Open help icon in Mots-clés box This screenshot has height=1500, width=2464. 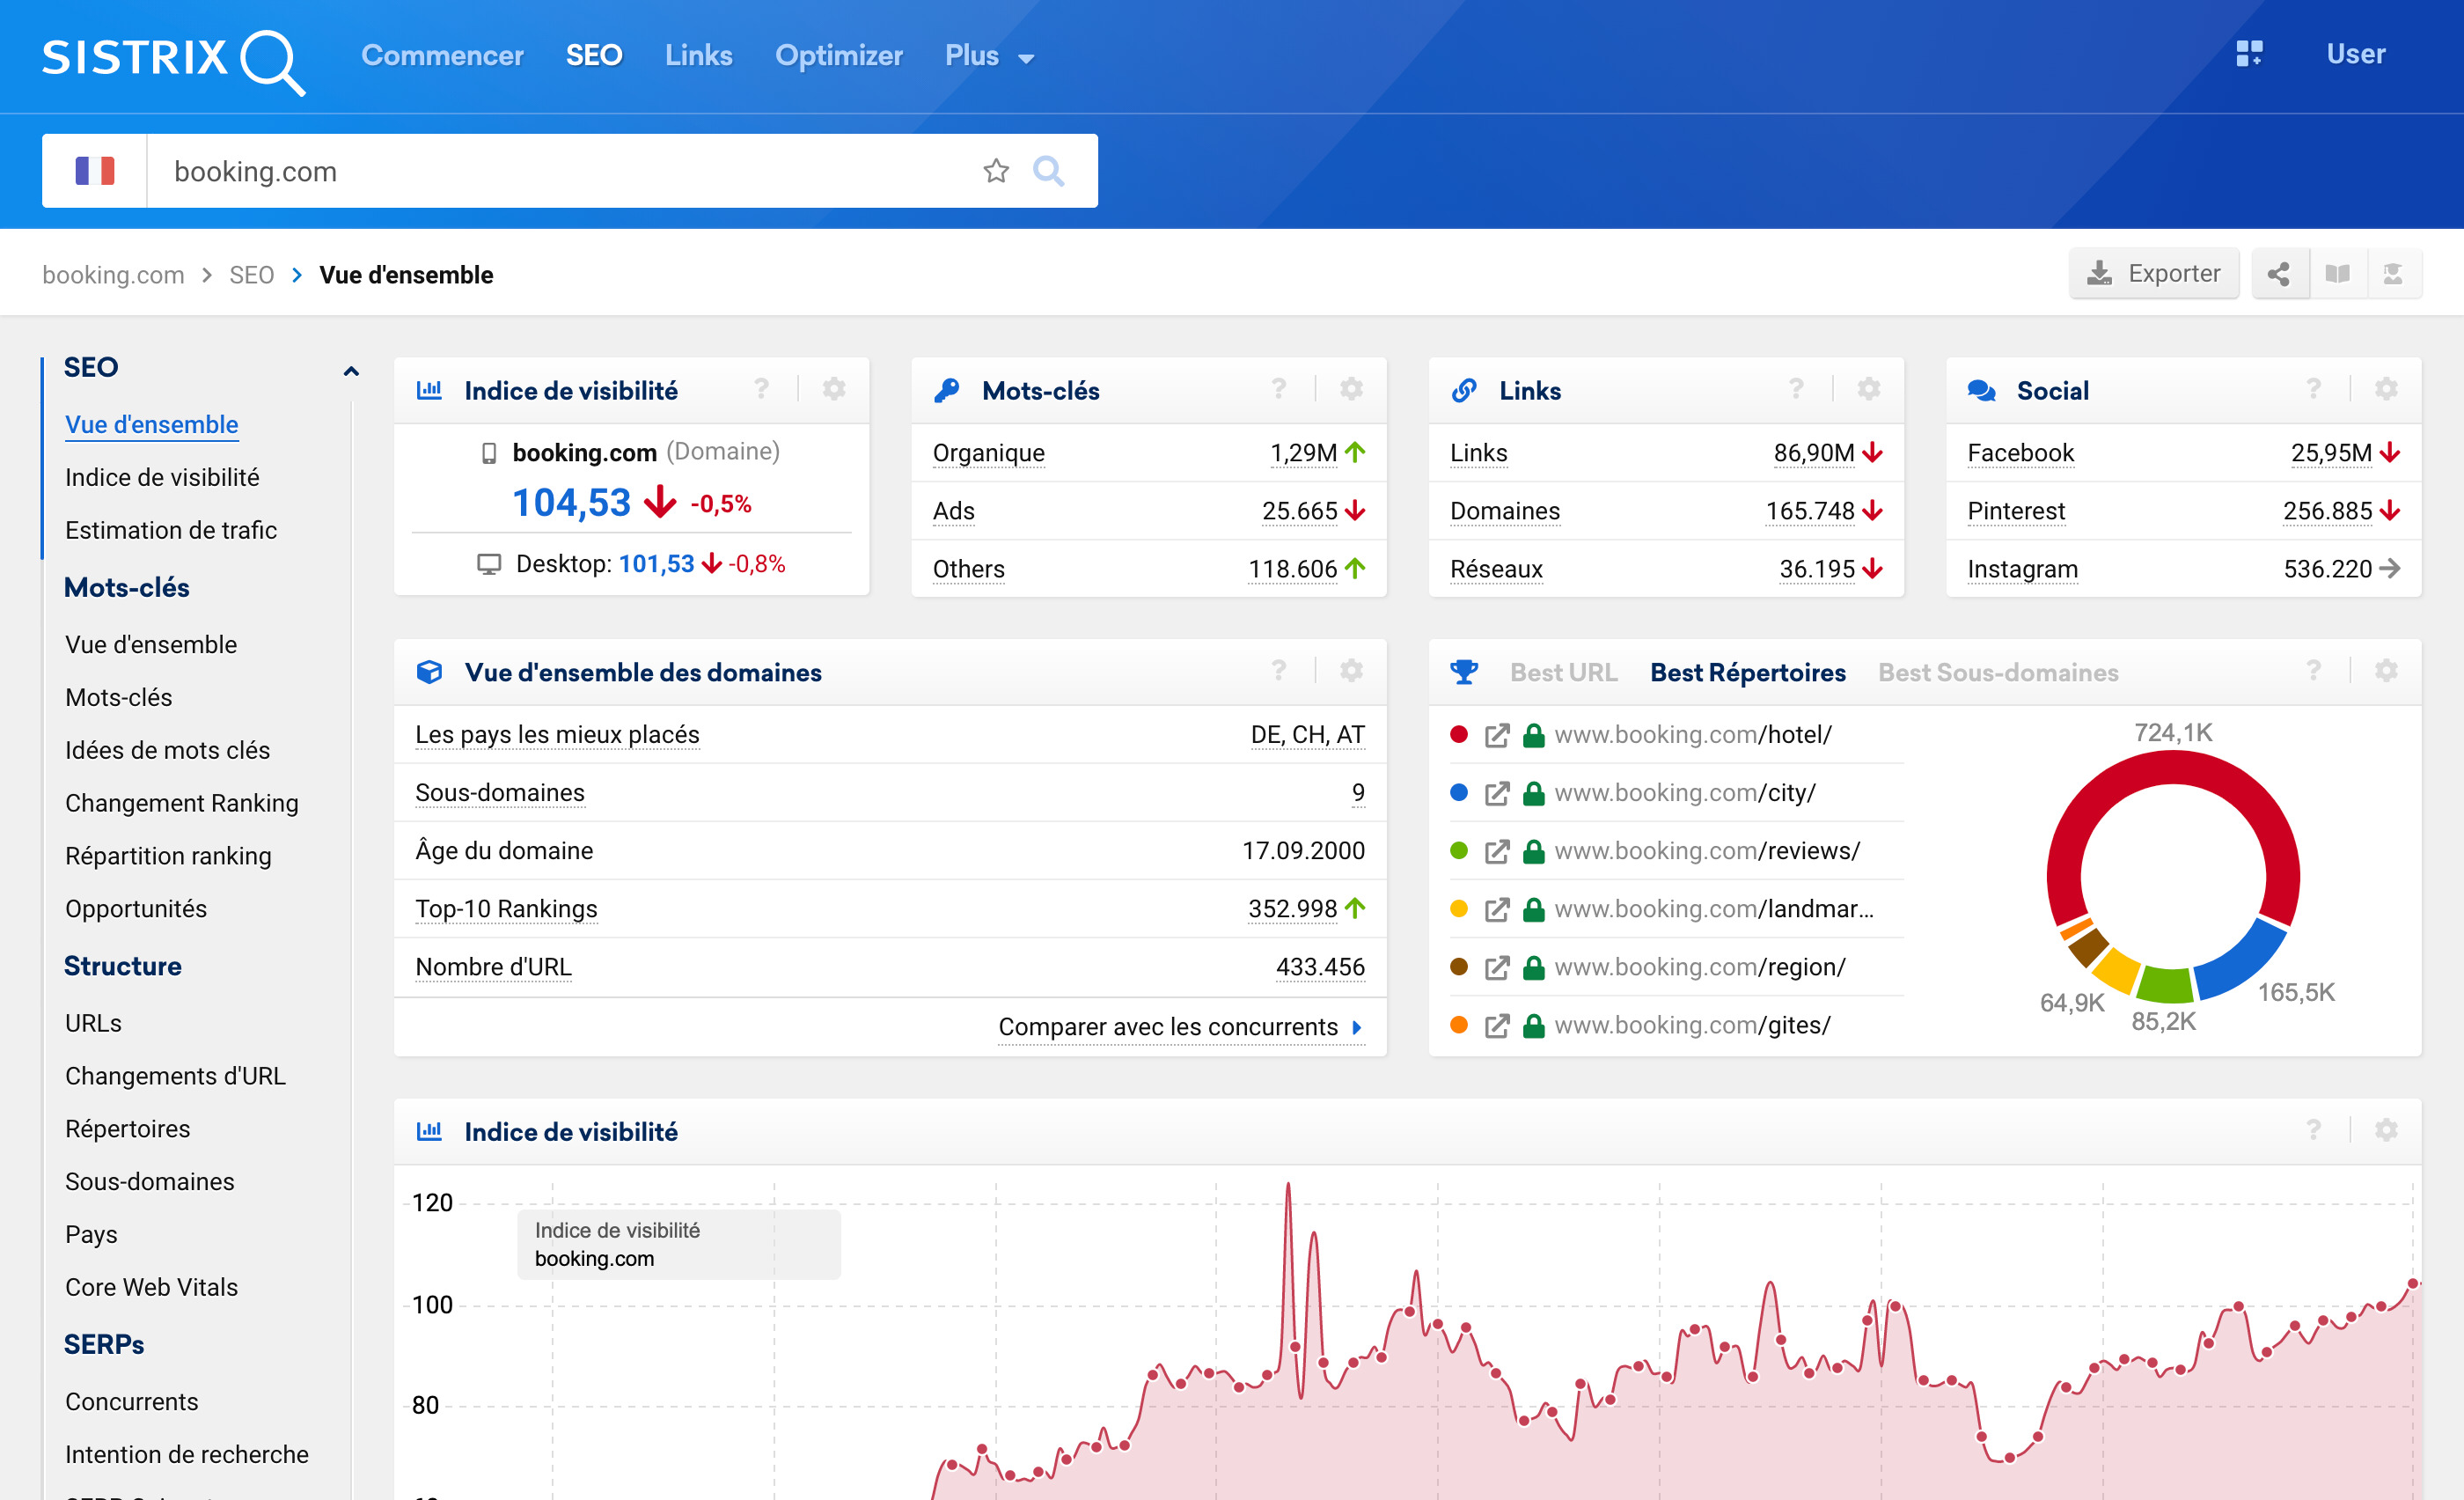coord(1278,389)
